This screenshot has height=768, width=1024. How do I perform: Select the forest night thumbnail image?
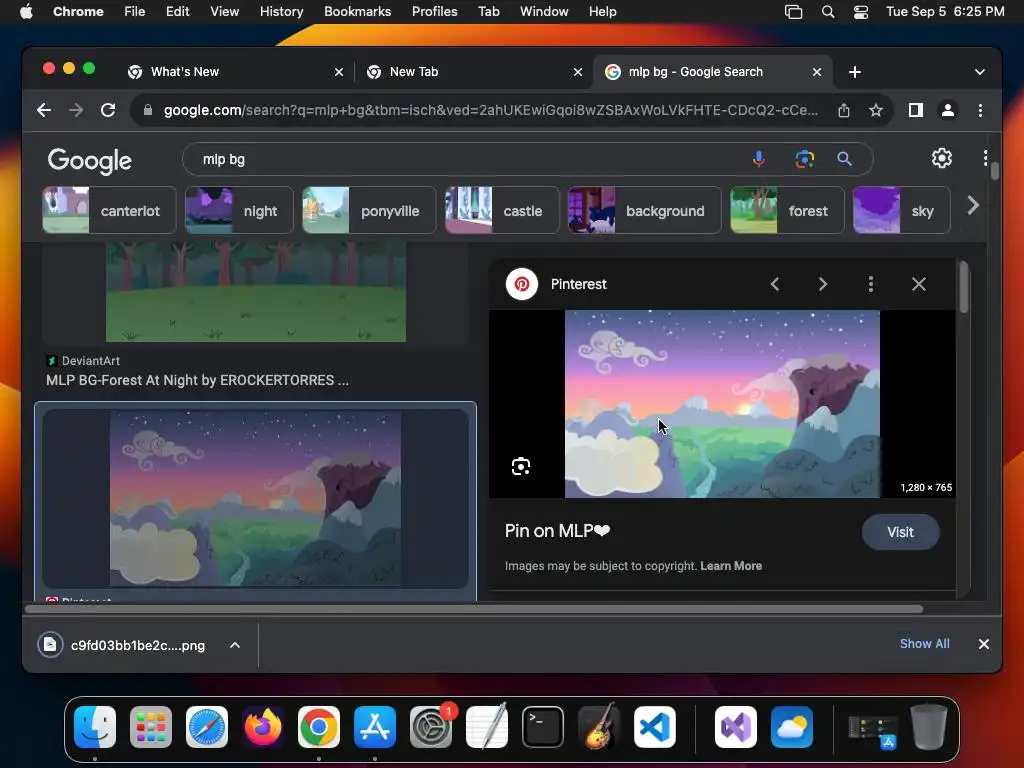click(x=256, y=291)
